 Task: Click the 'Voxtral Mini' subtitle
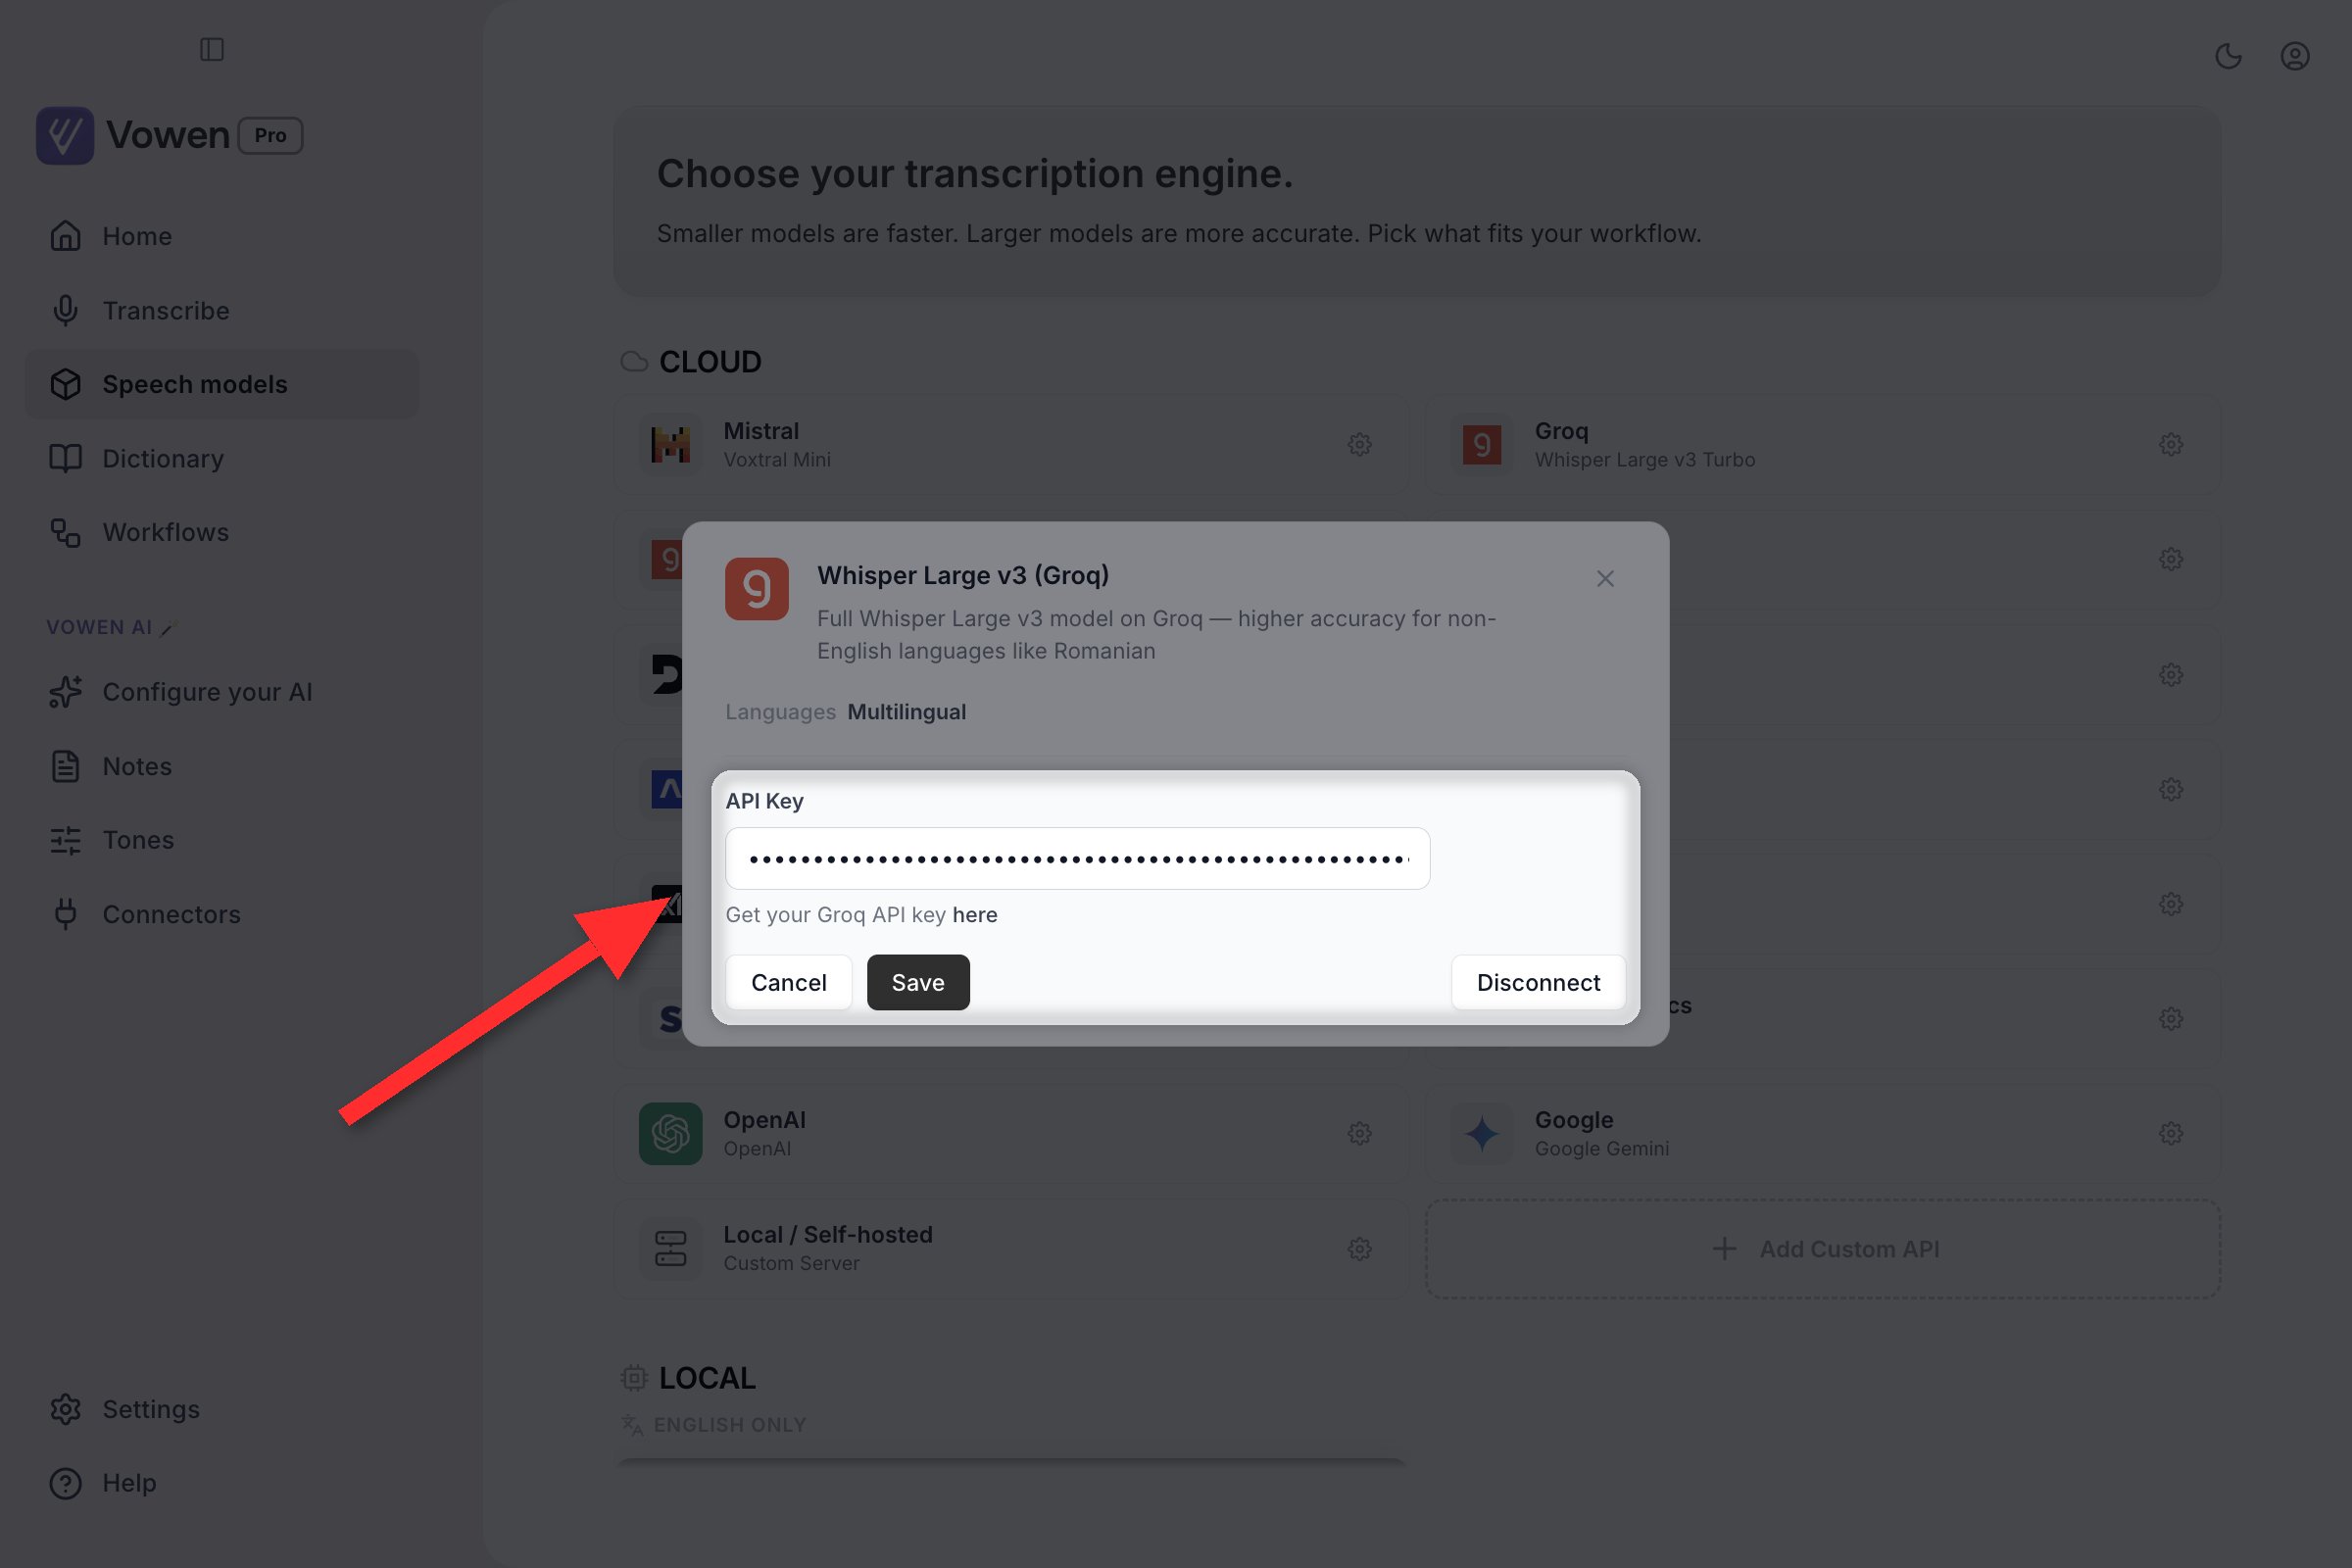click(x=777, y=460)
